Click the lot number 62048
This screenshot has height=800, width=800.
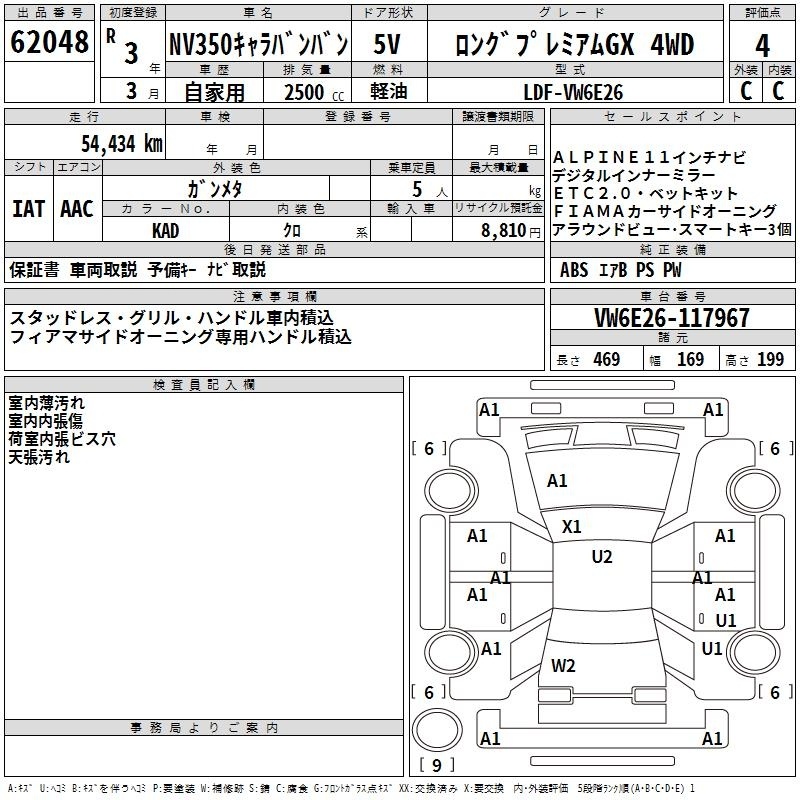coord(48,44)
